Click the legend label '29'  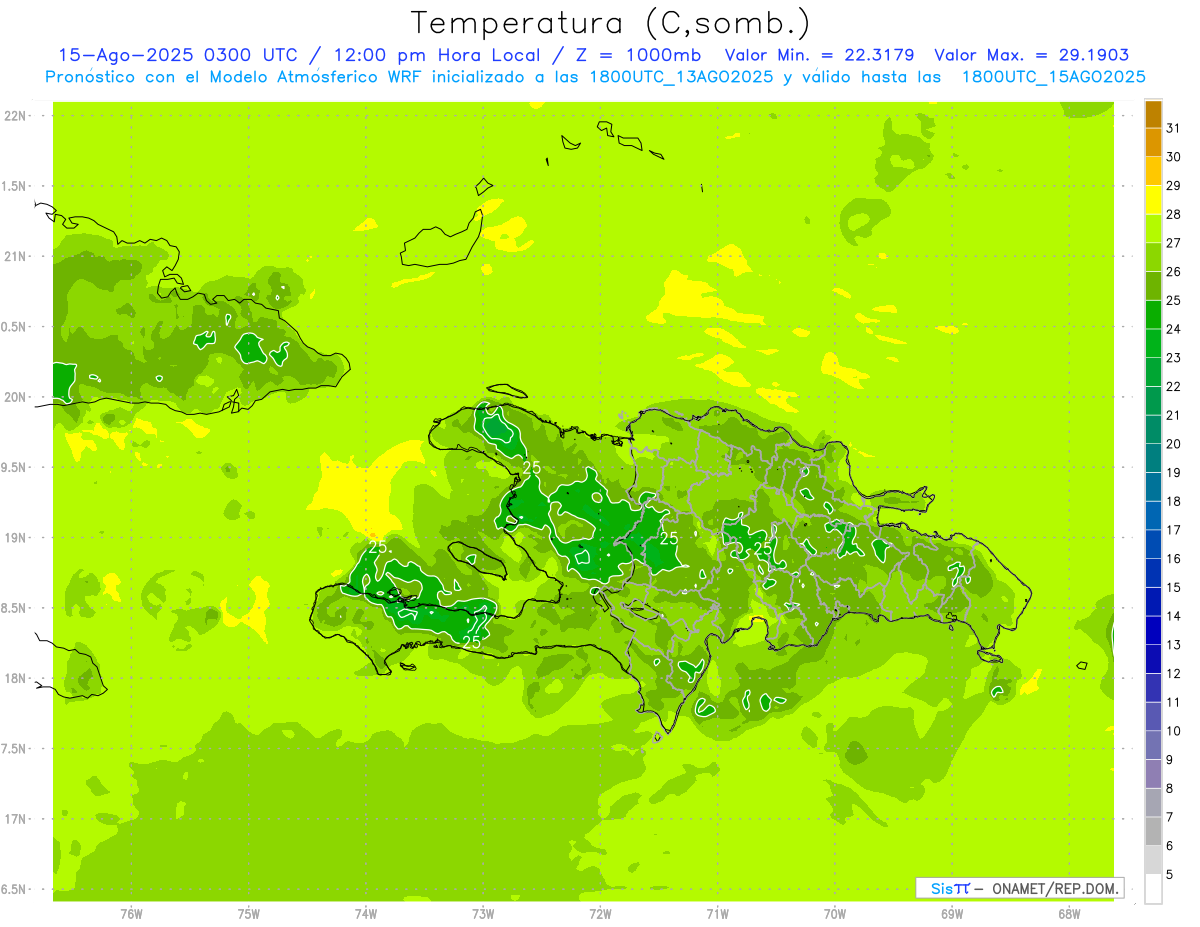click(x=1174, y=186)
